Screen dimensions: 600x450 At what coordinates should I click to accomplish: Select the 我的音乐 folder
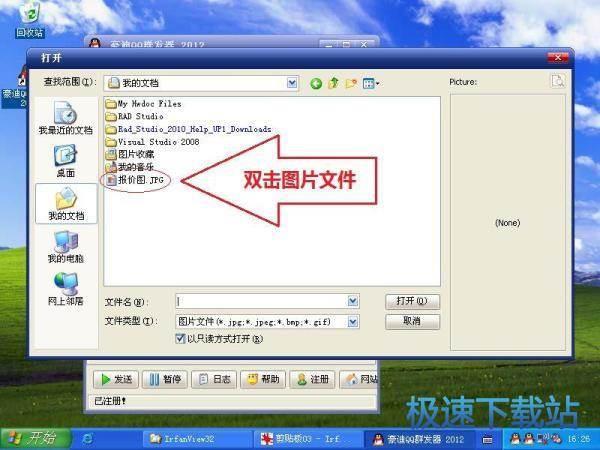pos(130,167)
